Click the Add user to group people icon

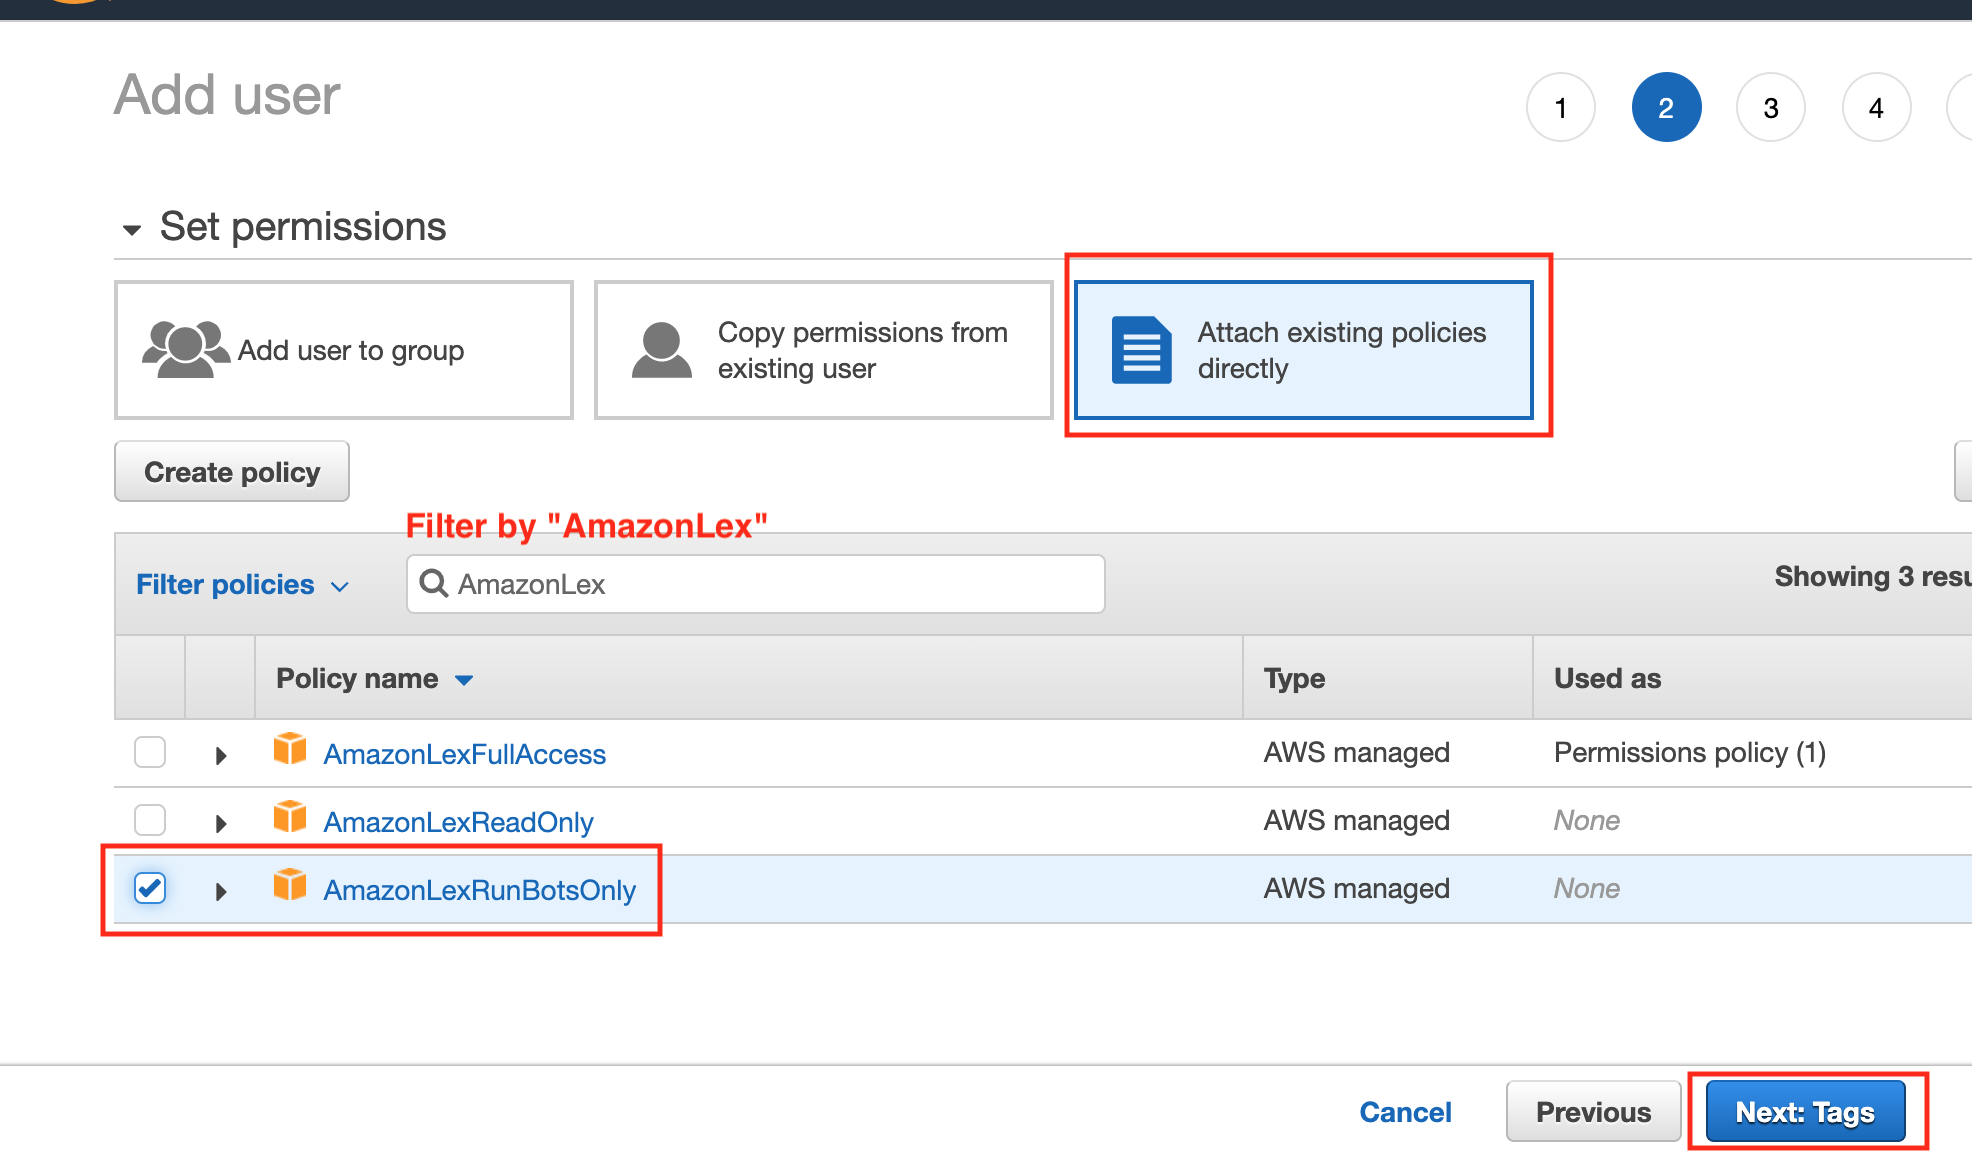click(x=185, y=349)
